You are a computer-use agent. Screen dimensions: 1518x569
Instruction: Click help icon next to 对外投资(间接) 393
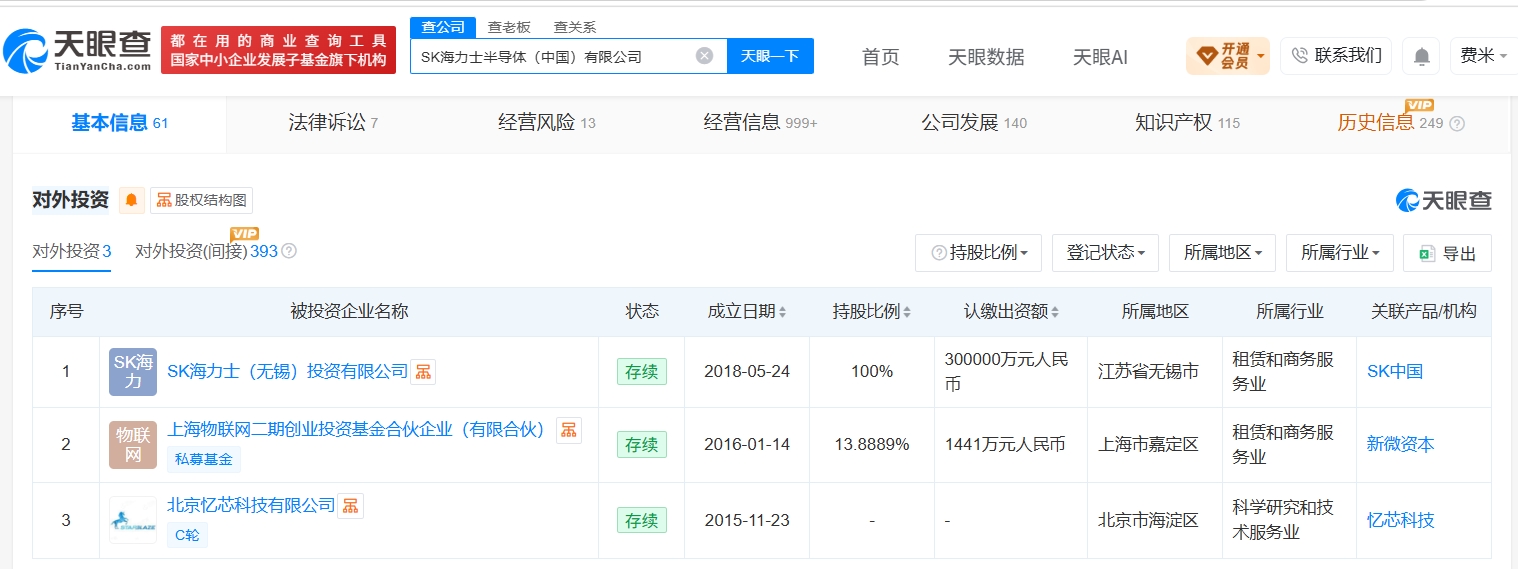[289, 251]
